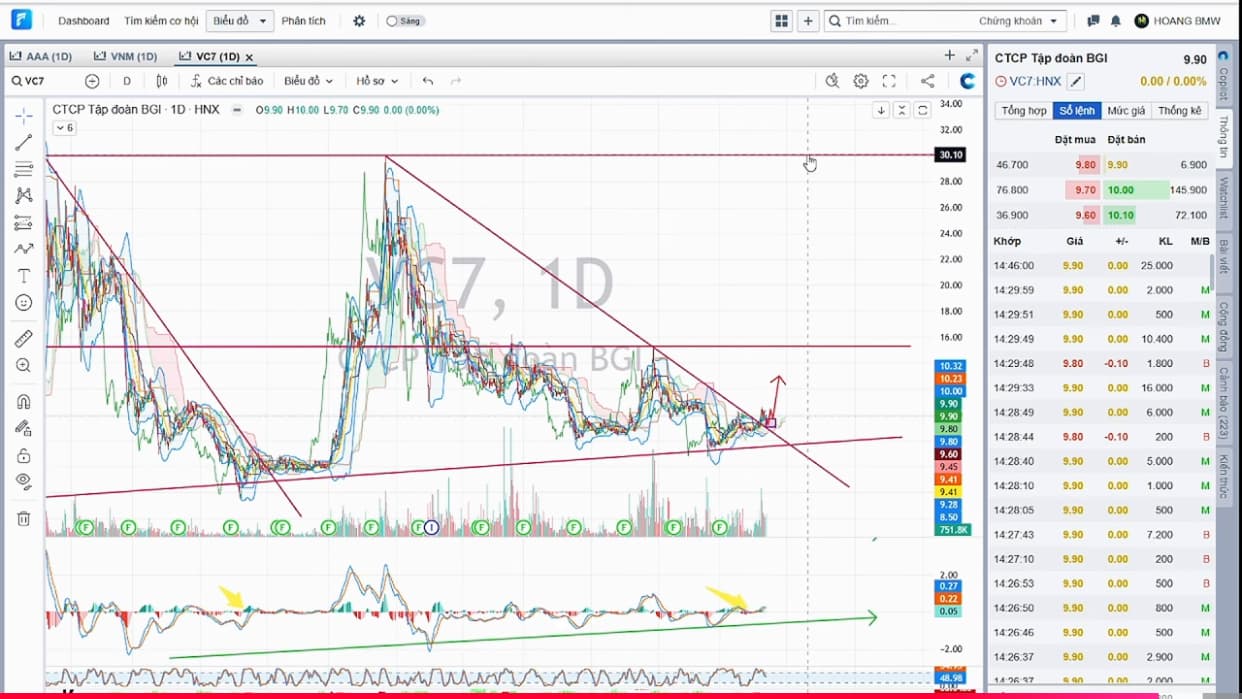The width and height of the screenshot is (1242, 699).
Task: Open the Watchlist side panel tab
Action: pyautogui.click(x=1224, y=198)
